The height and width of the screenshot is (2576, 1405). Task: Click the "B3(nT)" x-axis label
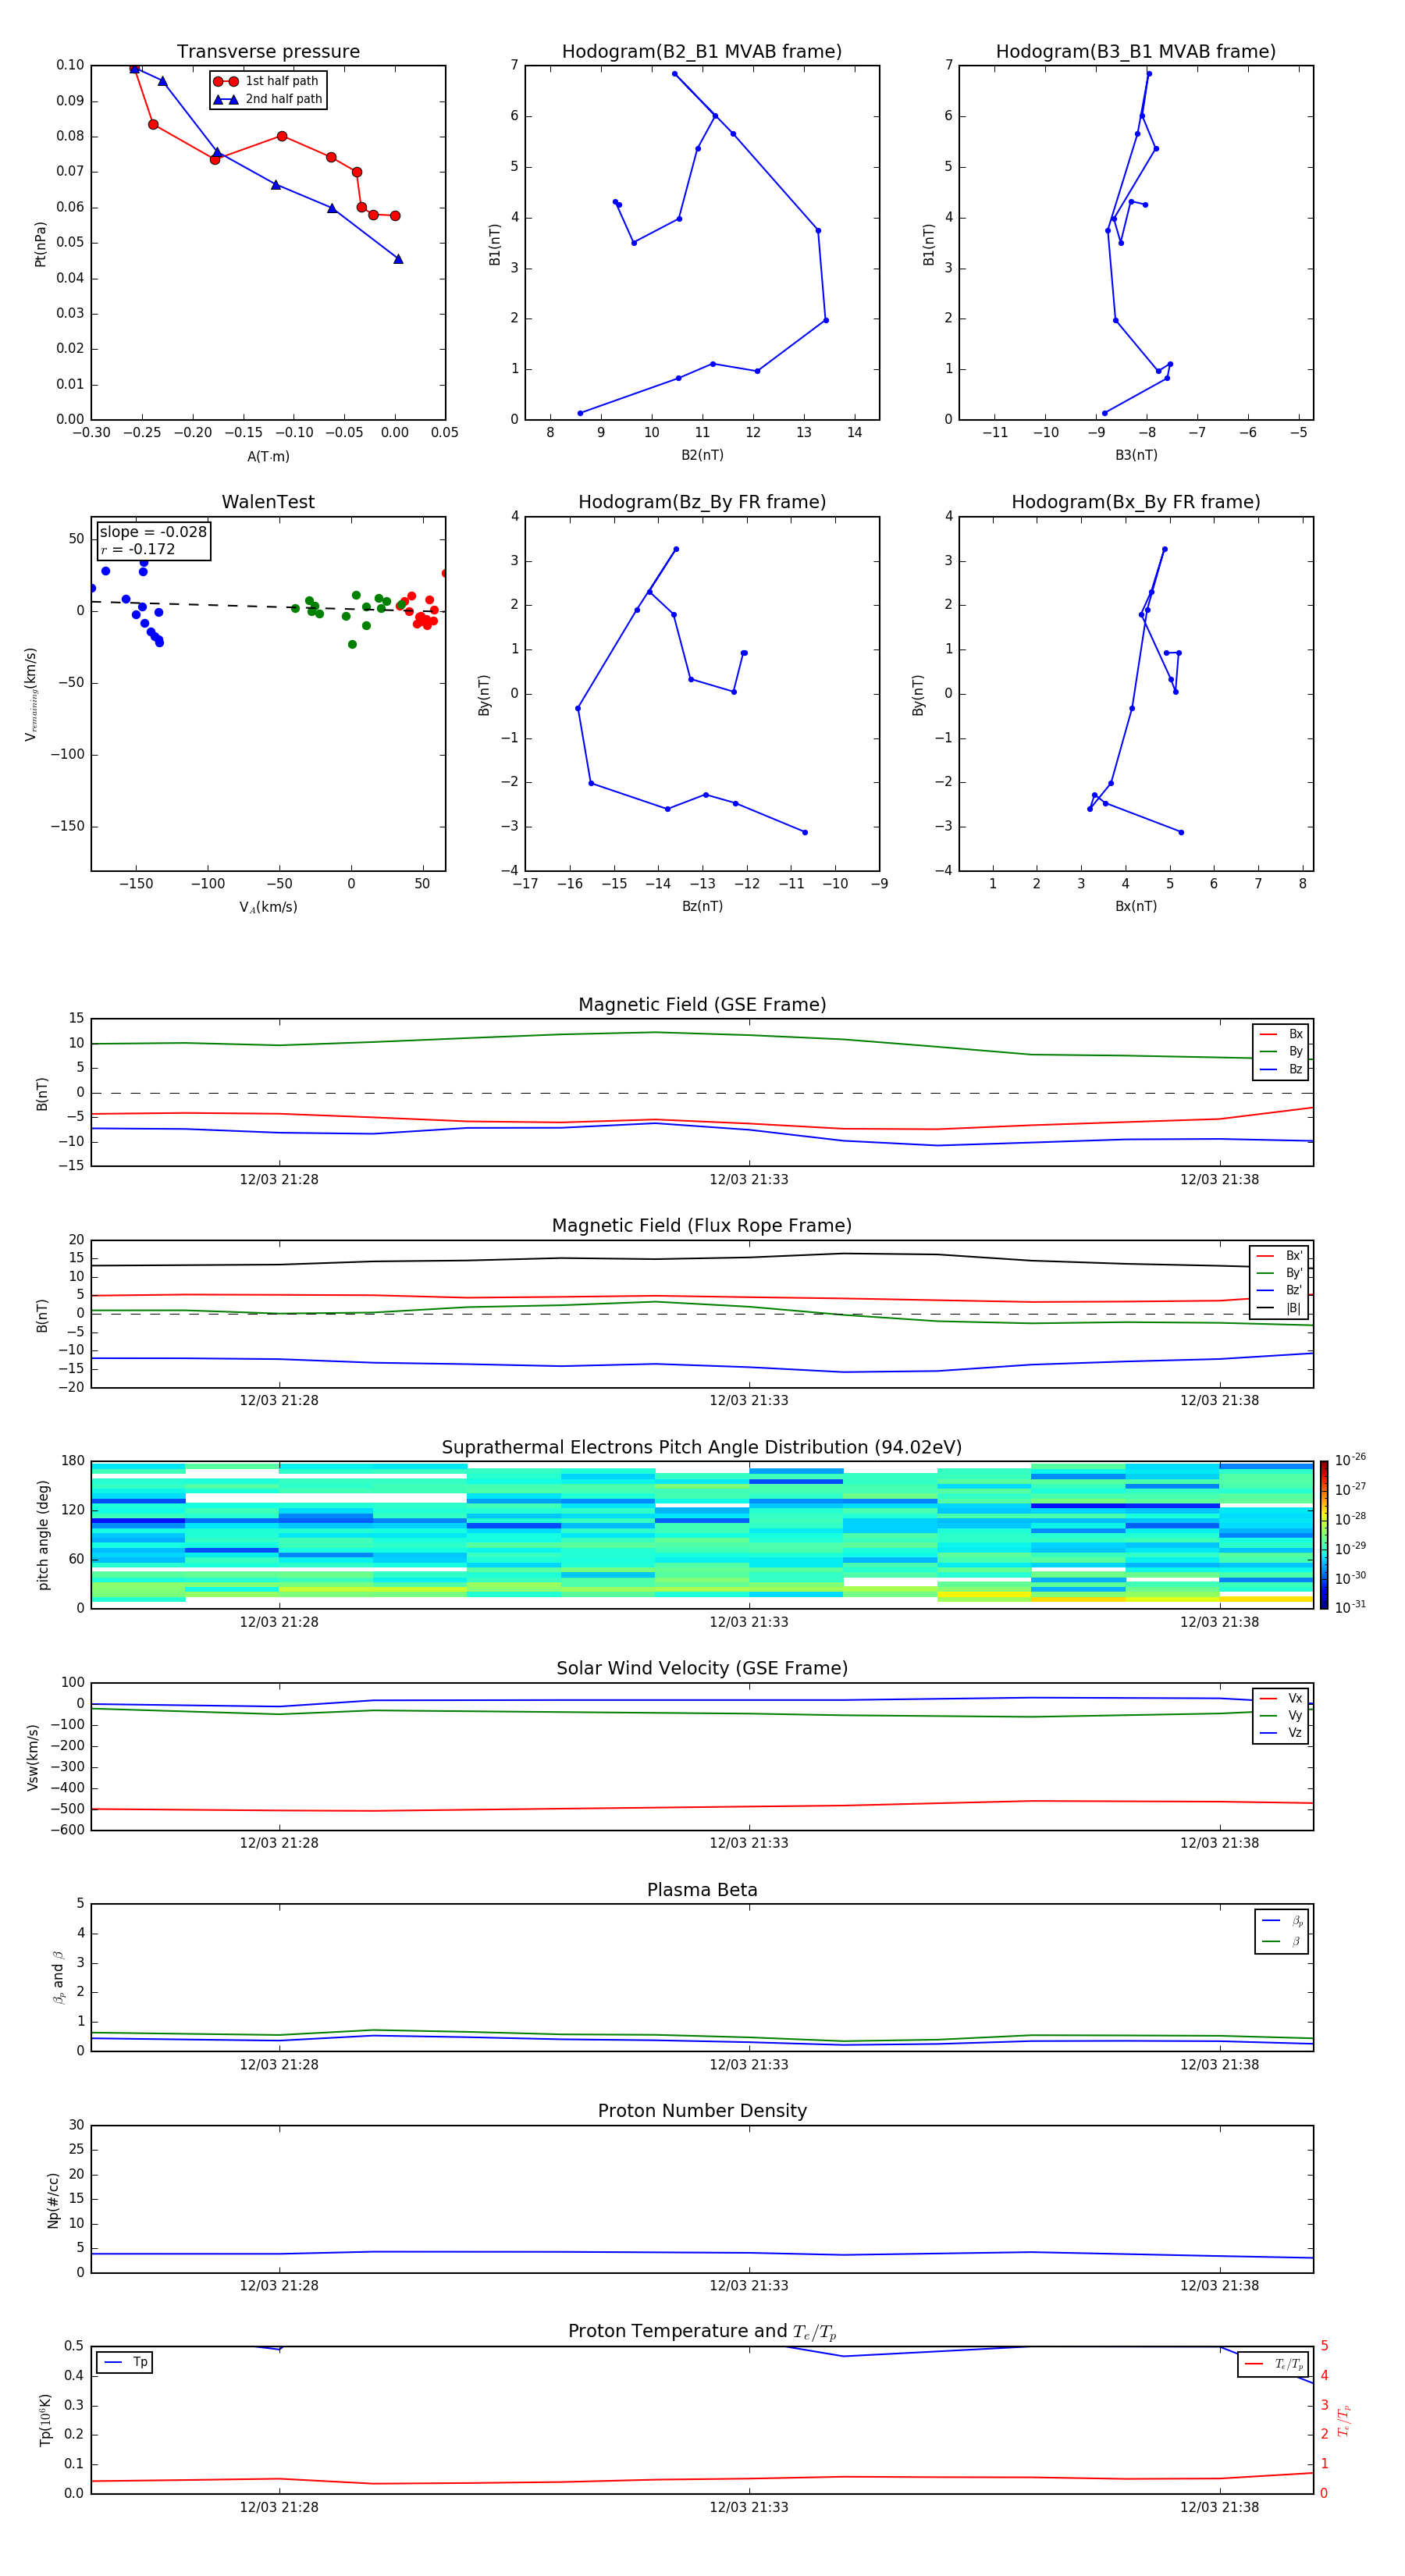point(1135,455)
